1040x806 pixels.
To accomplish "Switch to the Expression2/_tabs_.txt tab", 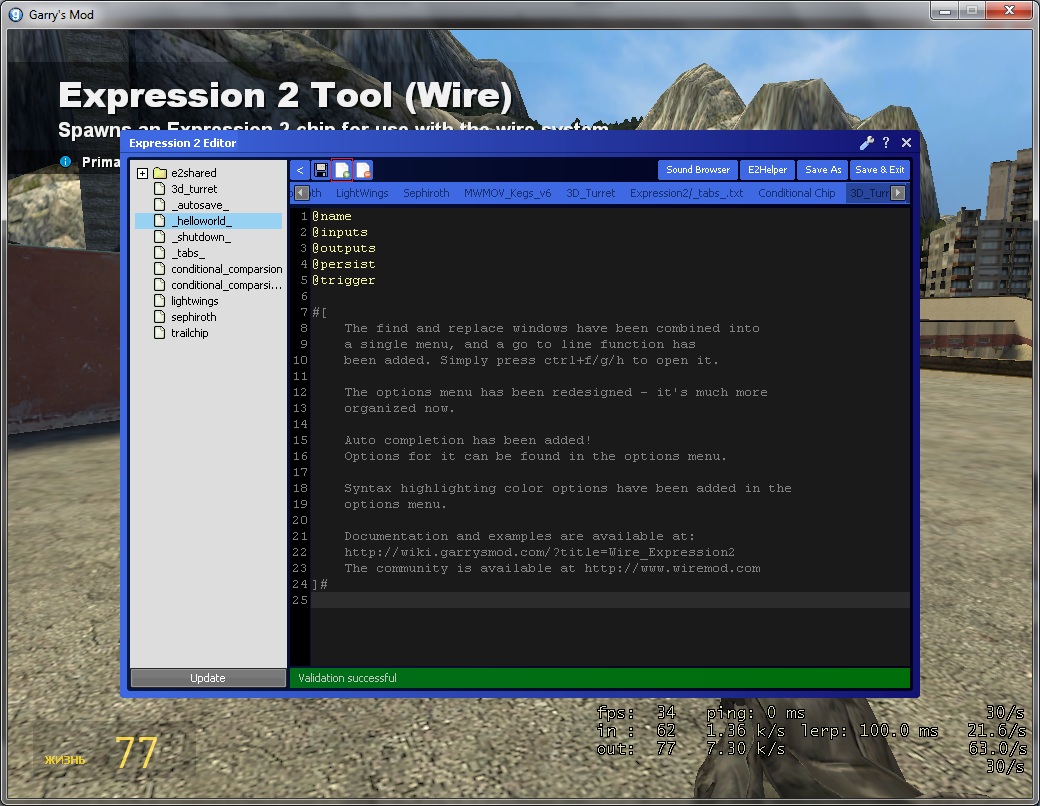I will point(686,193).
